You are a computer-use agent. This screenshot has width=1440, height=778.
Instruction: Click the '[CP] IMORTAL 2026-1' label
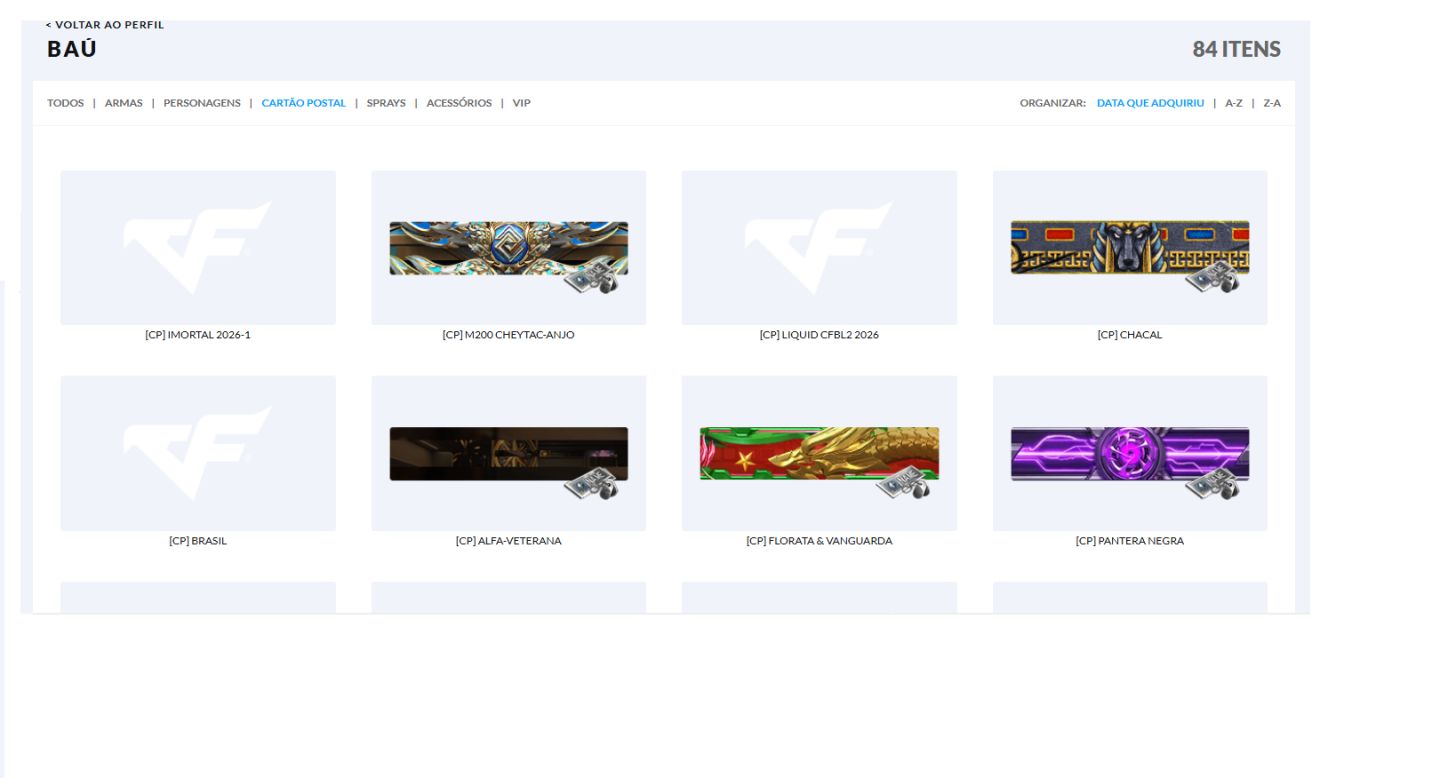pos(198,335)
